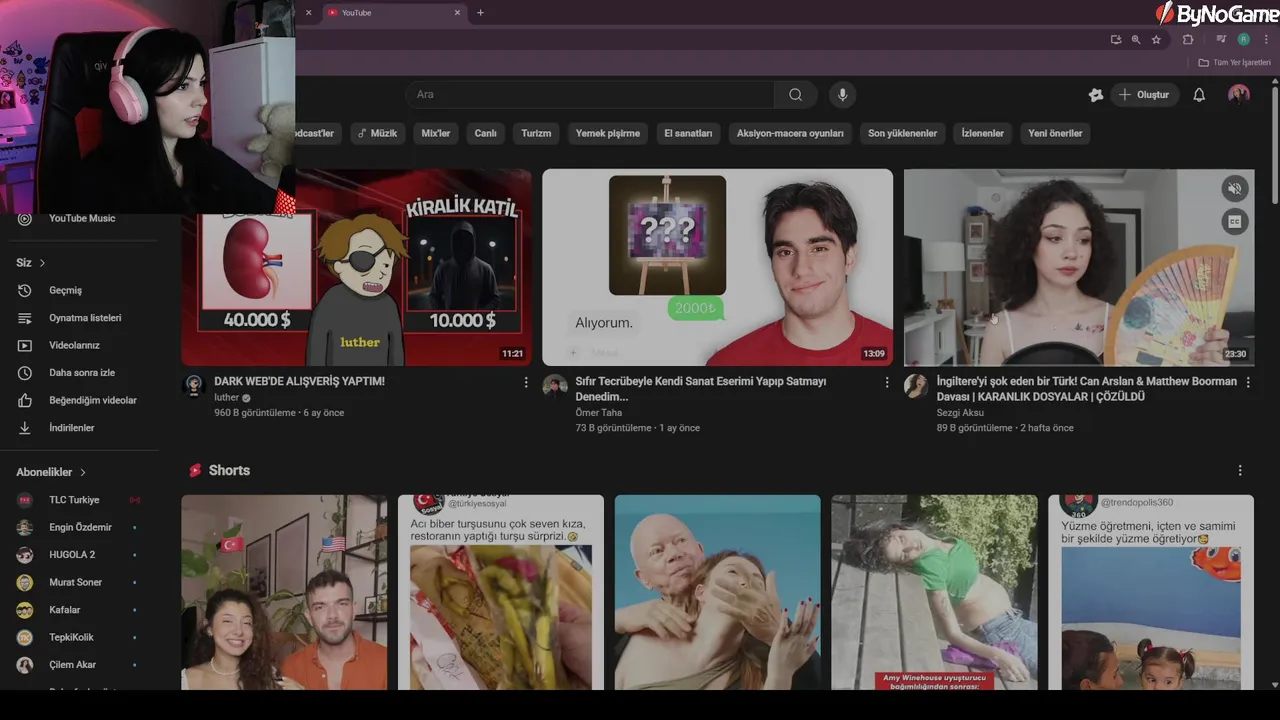
Task: Select the El sanatları filter chip
Action: [x=688, y=133]
